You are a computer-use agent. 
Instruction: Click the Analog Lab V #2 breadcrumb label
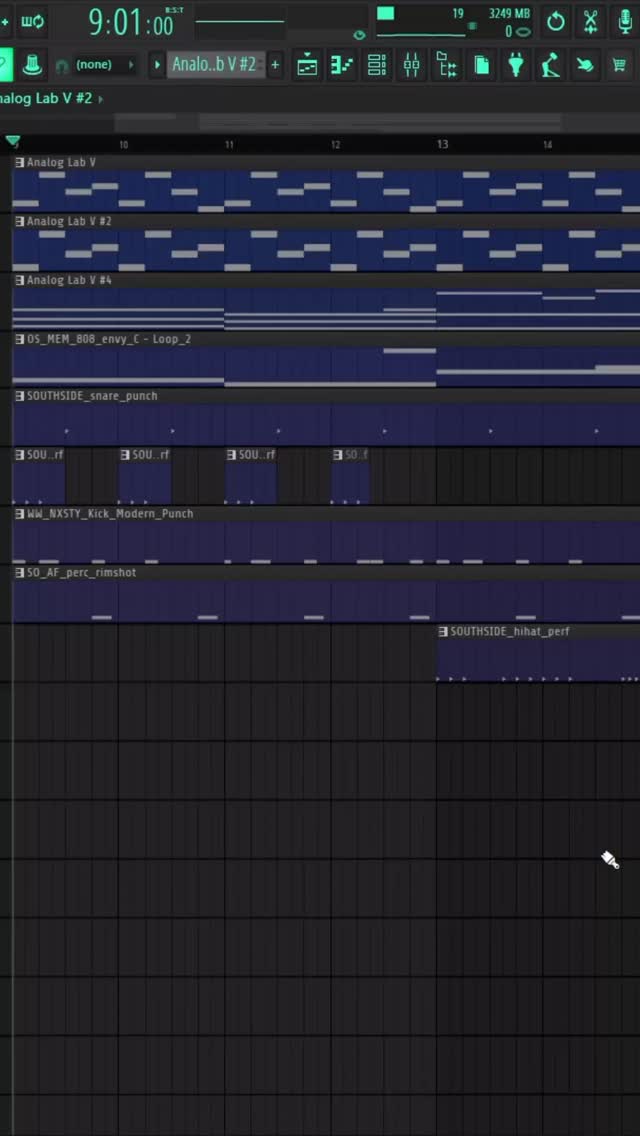click(x=45, y=99)
